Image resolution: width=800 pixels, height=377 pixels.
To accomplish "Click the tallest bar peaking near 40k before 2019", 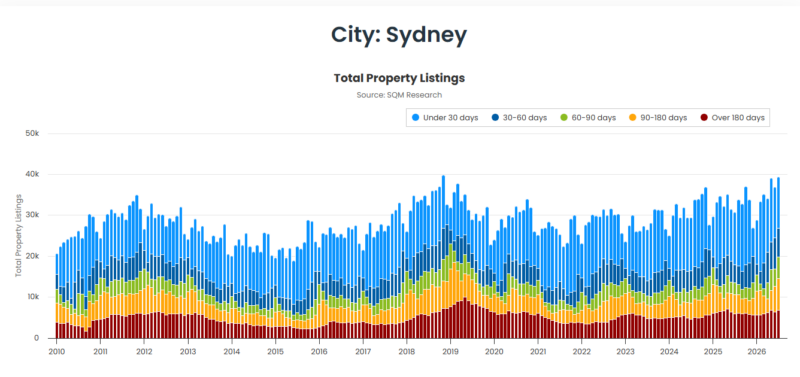I will pyautogui.click(x=443, y=257).
